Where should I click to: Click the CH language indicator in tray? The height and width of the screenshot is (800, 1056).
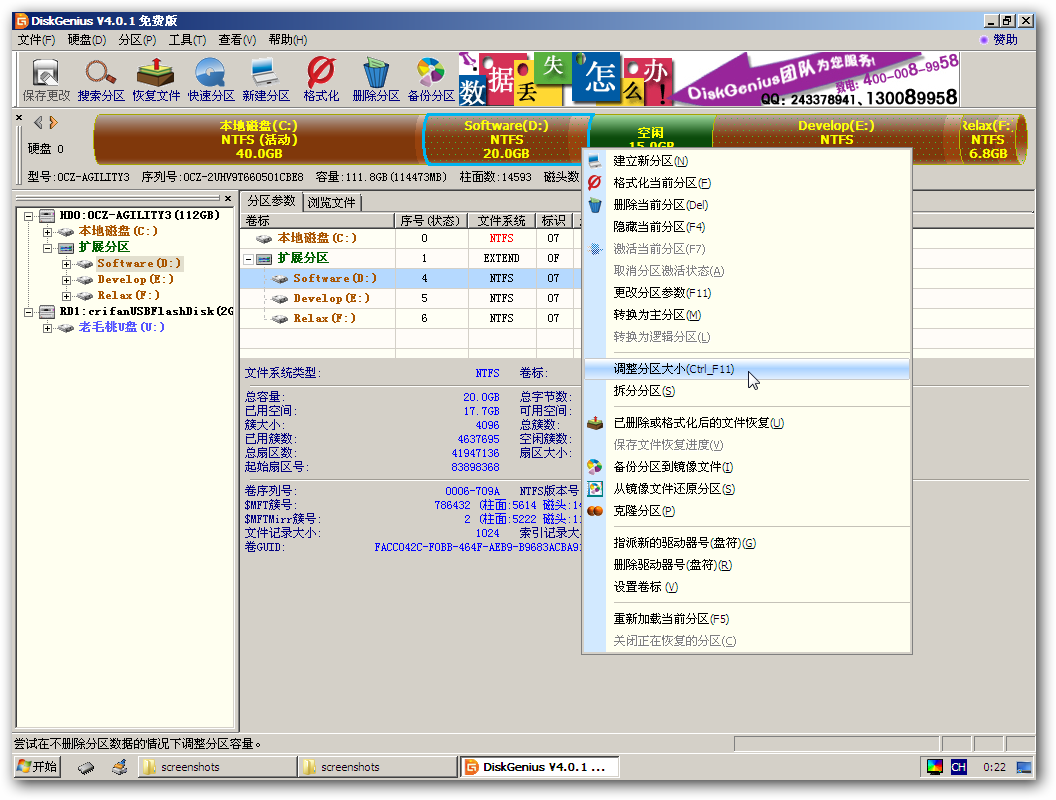958,766
